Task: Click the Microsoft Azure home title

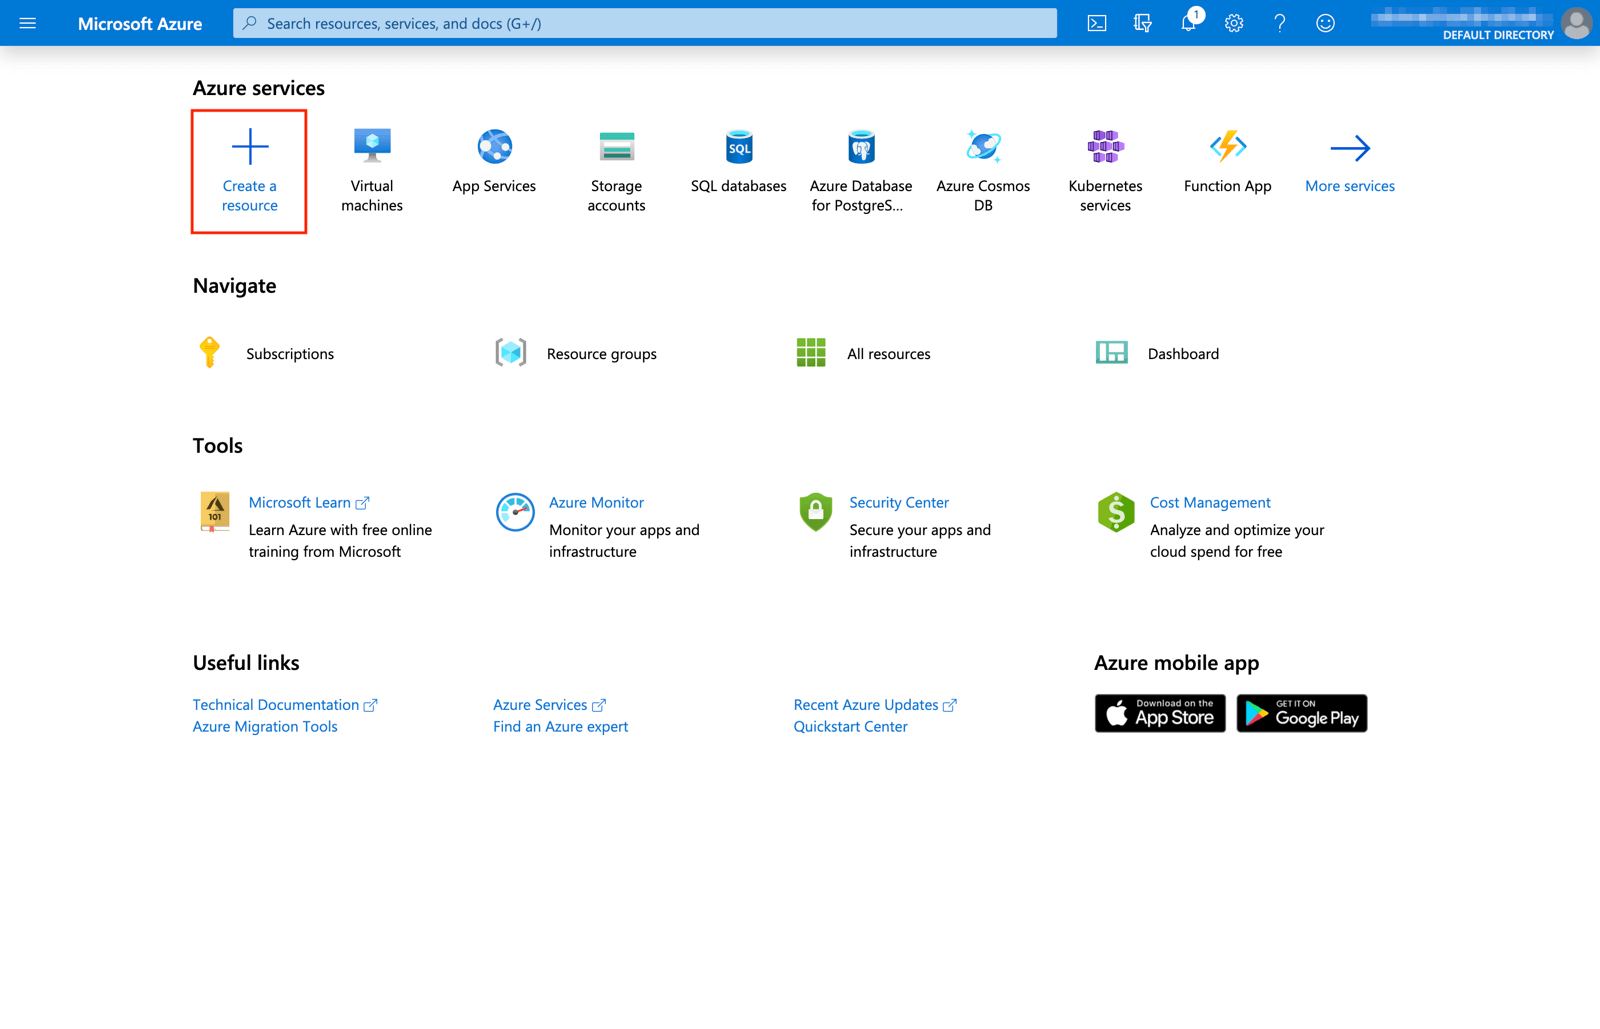Action: [140, 23]
